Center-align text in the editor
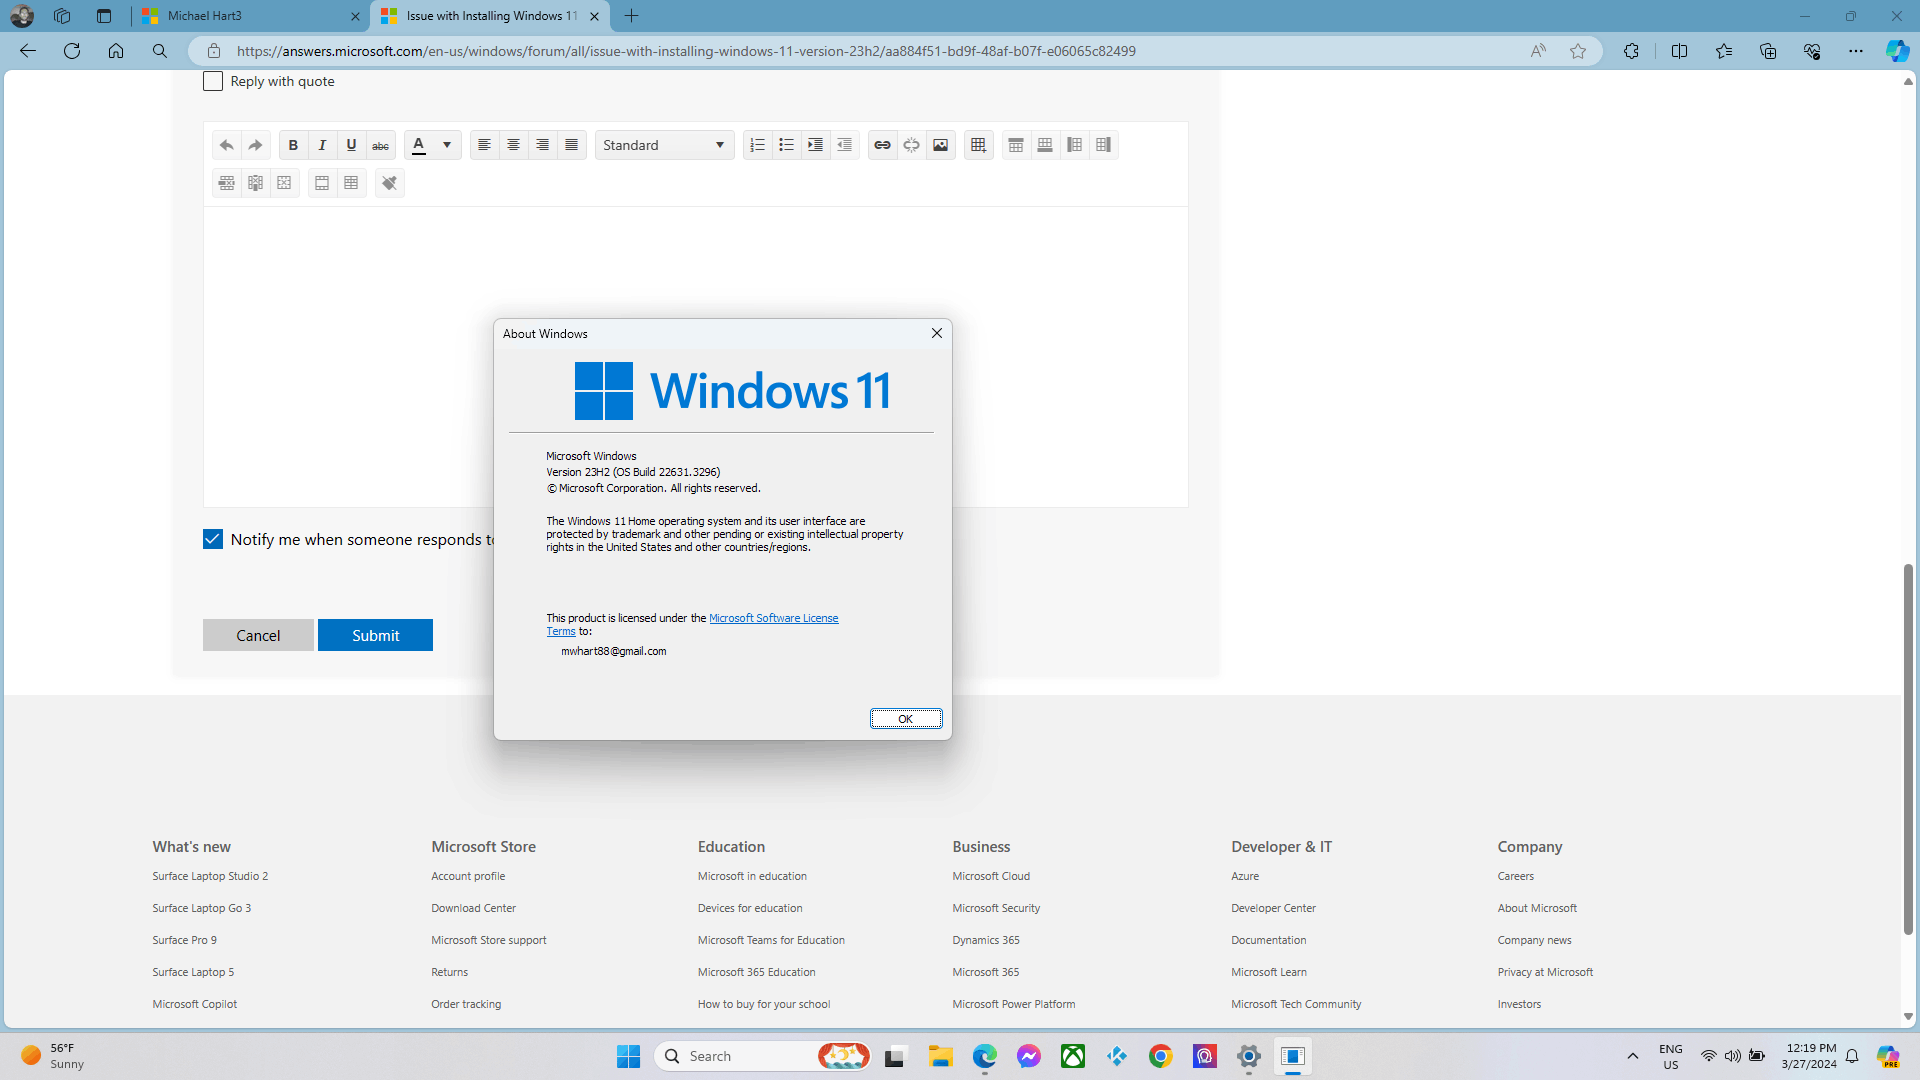 [x=513, y=145]
